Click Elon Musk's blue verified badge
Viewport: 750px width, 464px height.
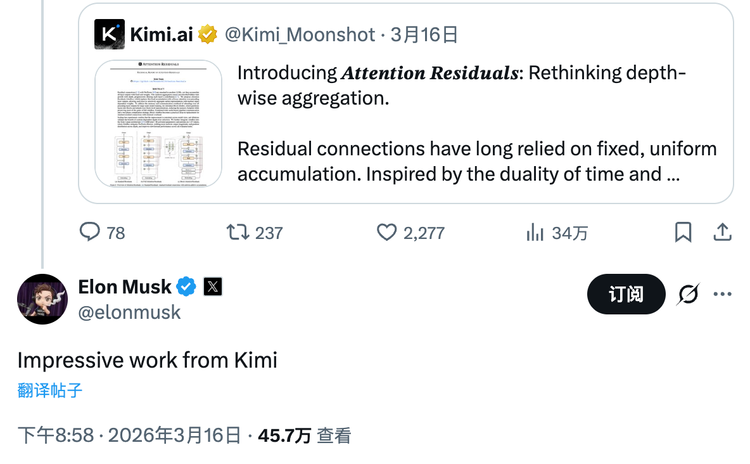(187, 287)
